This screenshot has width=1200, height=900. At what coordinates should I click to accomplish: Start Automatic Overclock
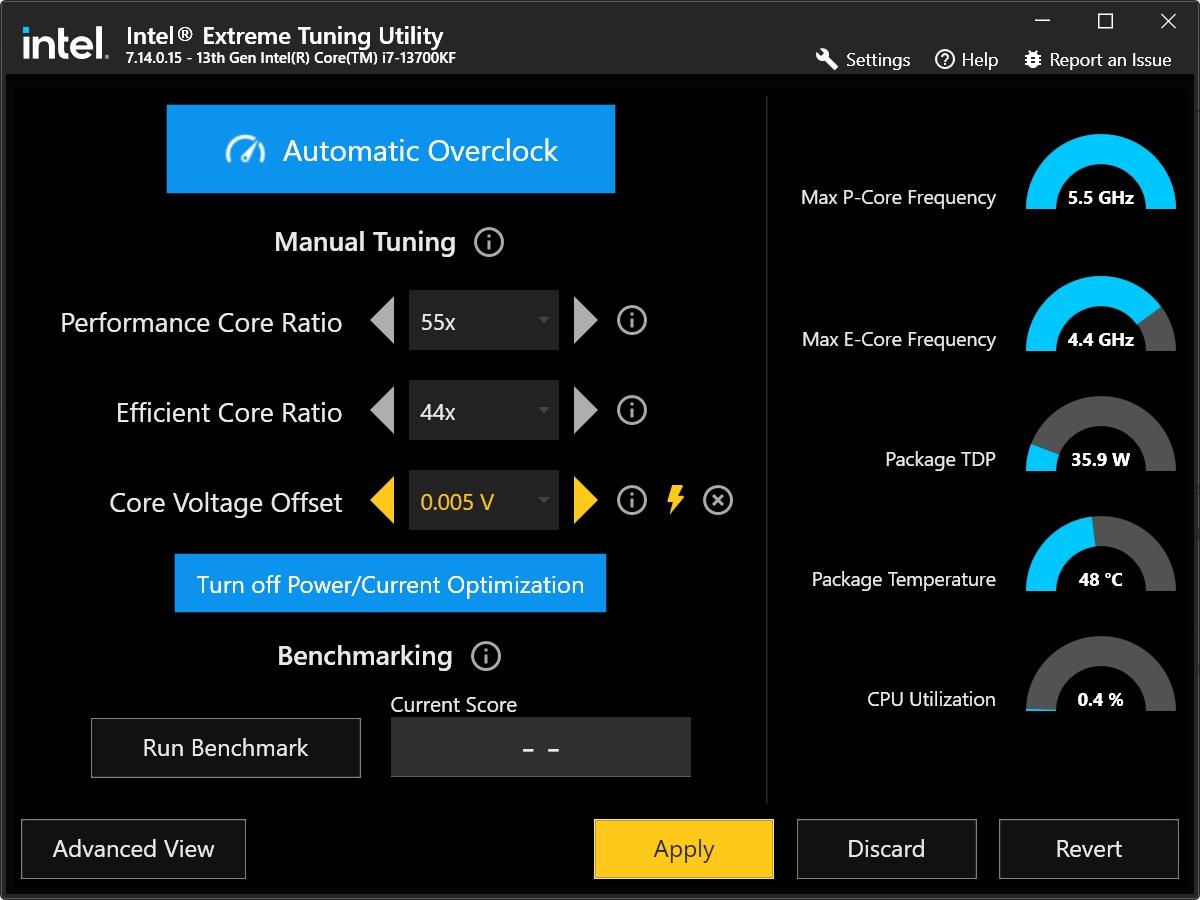click(390, 150)
